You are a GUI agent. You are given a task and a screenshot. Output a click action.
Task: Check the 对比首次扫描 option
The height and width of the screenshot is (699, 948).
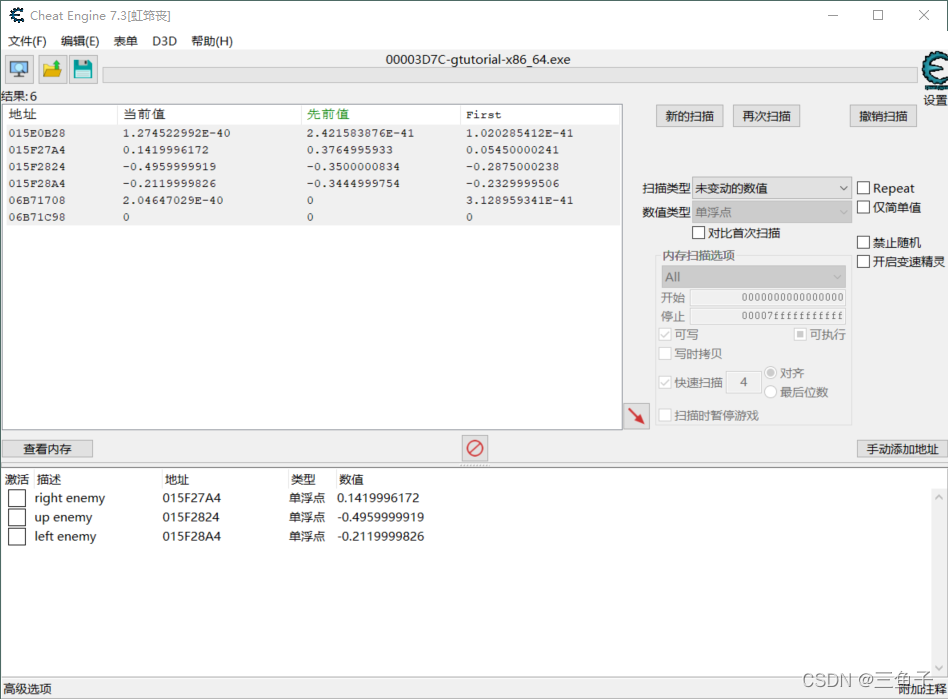698,233
